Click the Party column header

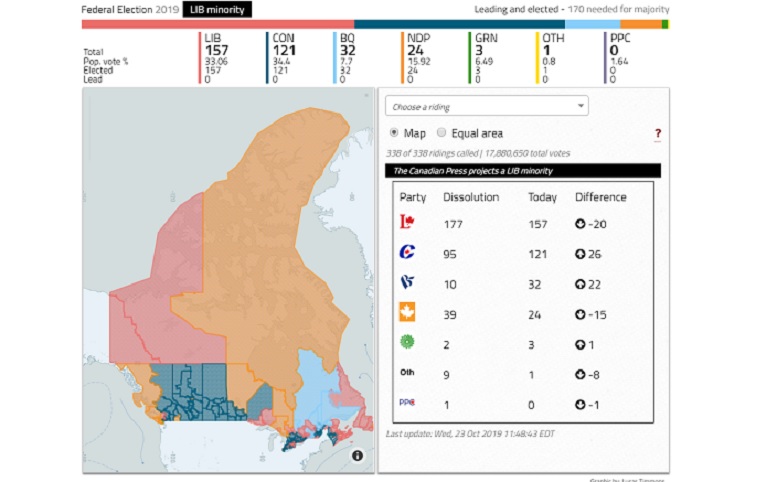pyautogui.click(x=413, y=197)
